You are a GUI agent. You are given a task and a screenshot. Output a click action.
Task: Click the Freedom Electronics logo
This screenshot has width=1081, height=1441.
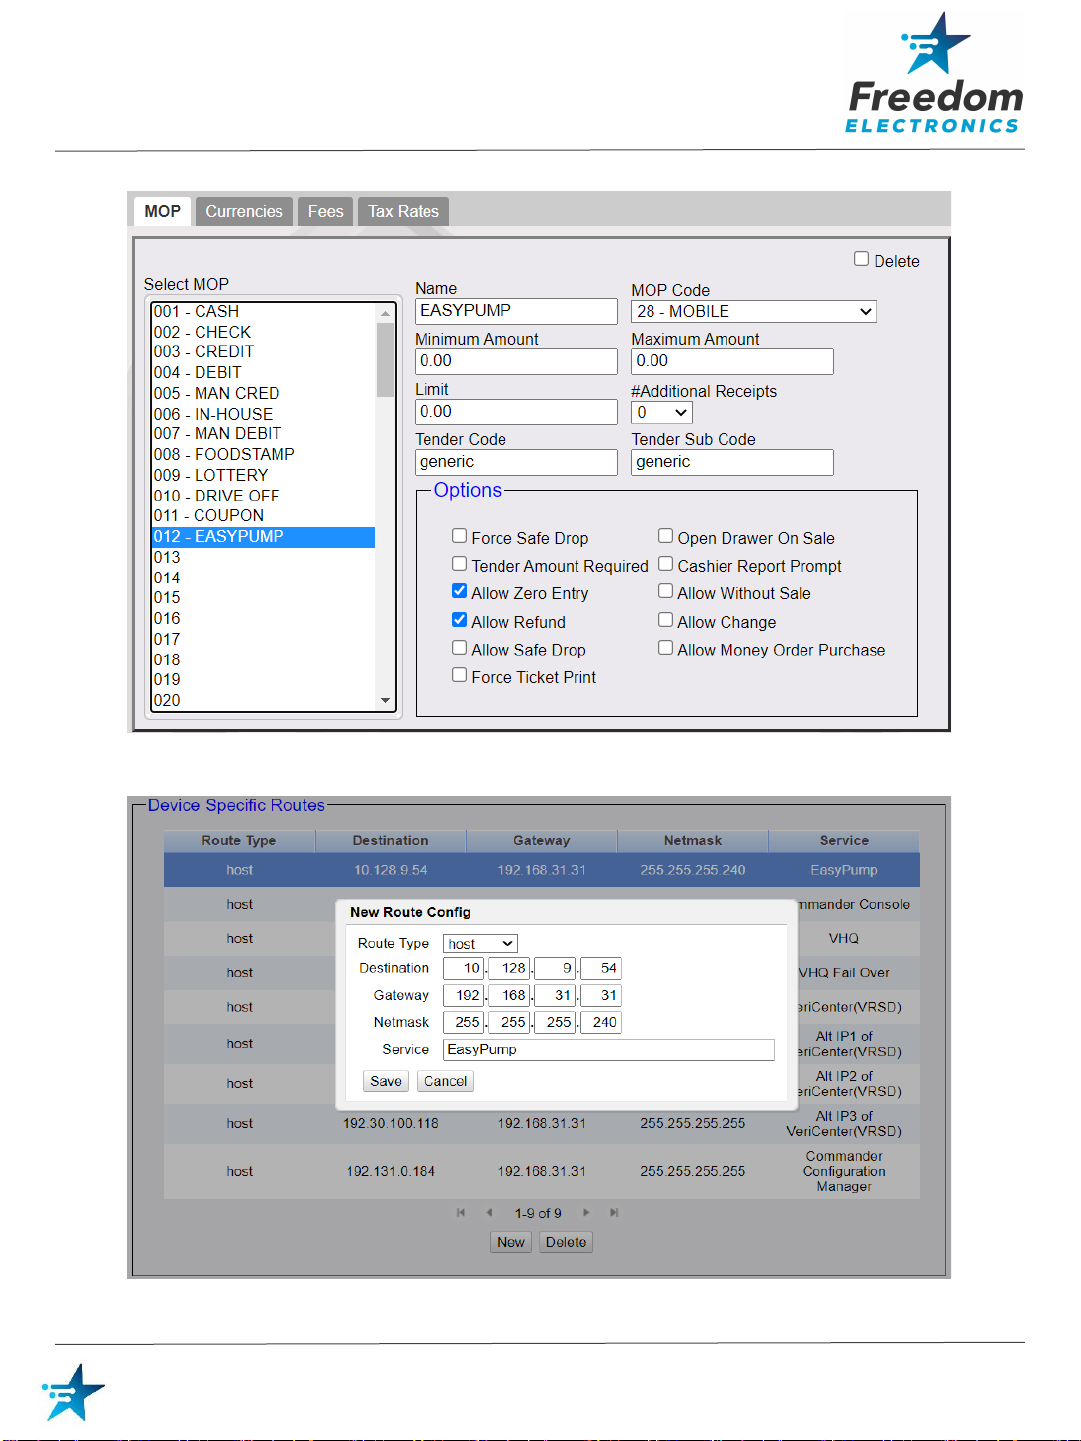coord(934,73)
